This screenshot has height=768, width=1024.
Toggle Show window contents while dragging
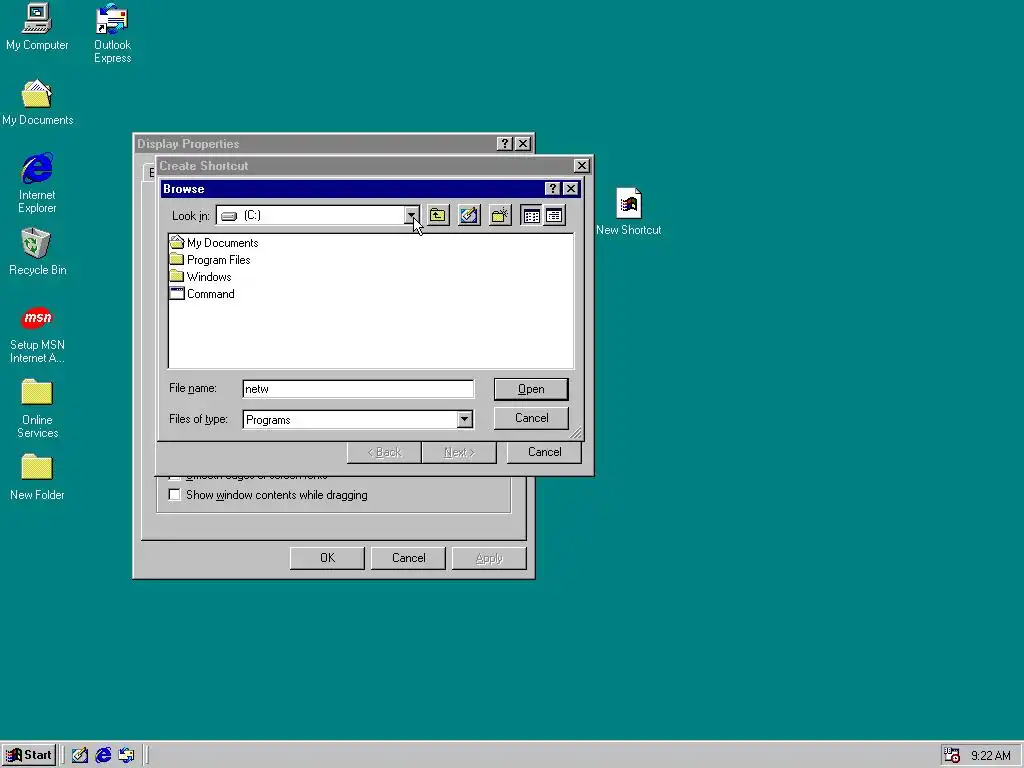pos(174,495)
